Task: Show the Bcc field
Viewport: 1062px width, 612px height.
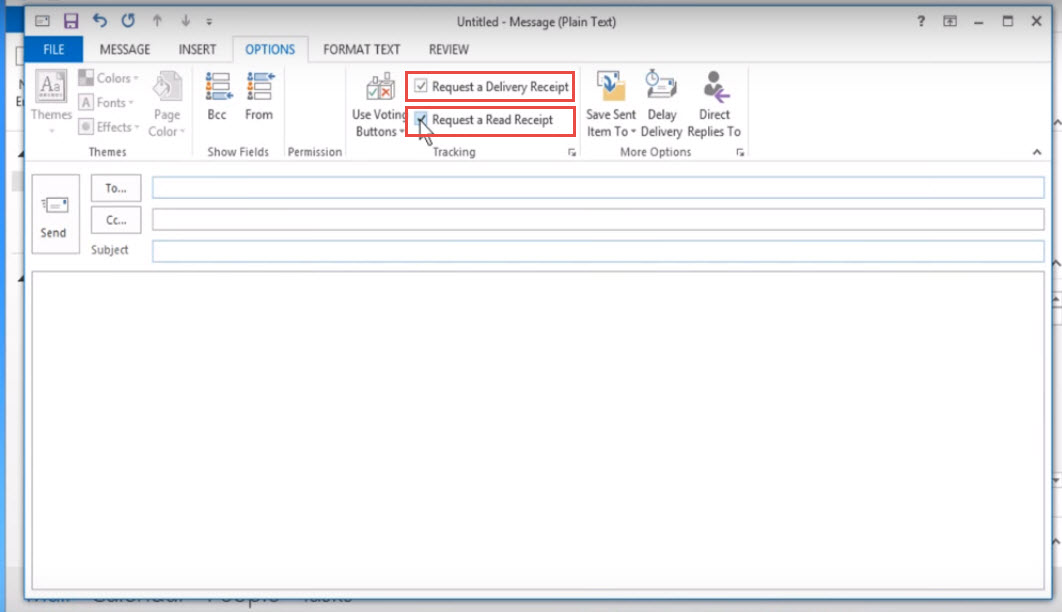Action: coord(217,97)
